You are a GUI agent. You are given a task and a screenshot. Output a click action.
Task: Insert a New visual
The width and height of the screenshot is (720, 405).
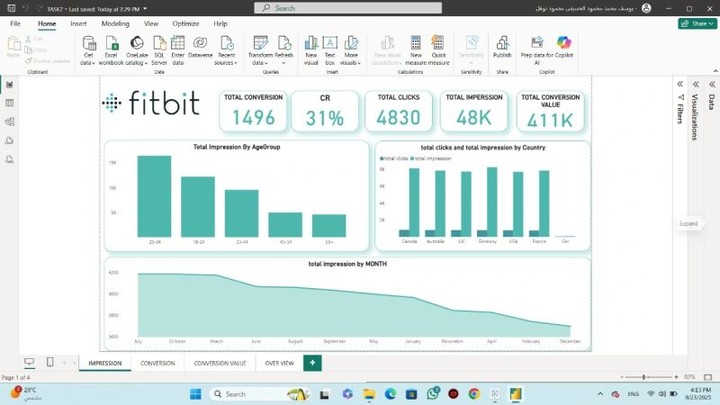click(311, 51)
